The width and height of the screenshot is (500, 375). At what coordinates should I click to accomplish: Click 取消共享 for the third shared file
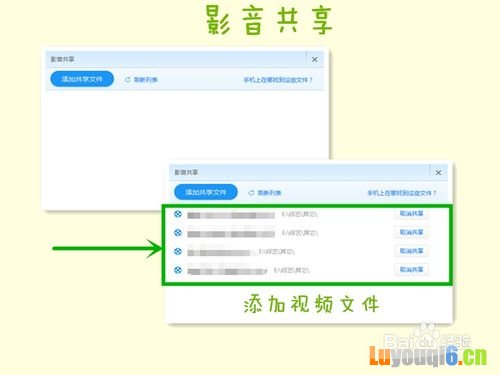point(411,251)
